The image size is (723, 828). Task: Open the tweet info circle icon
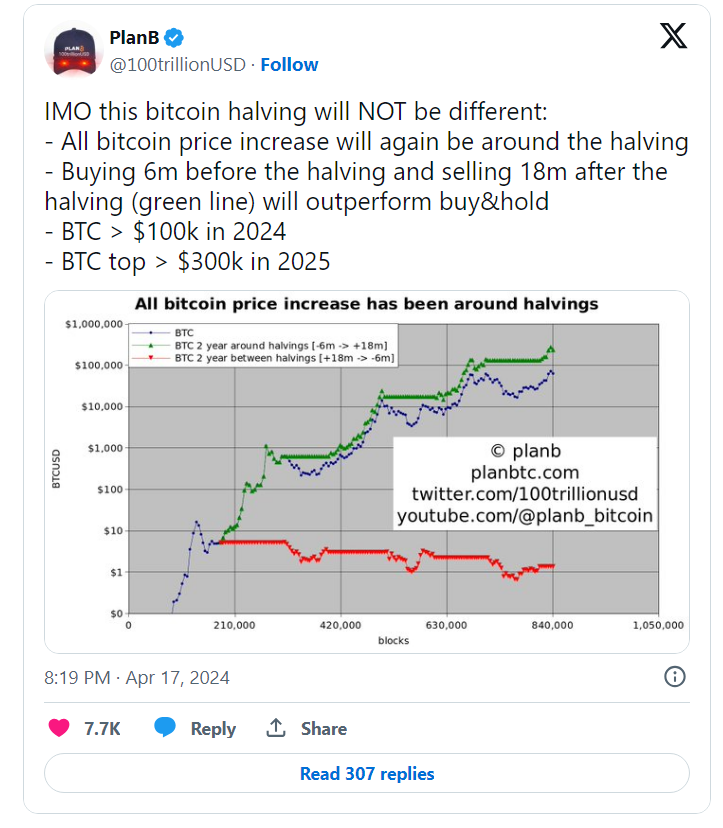tap(674, 676)
